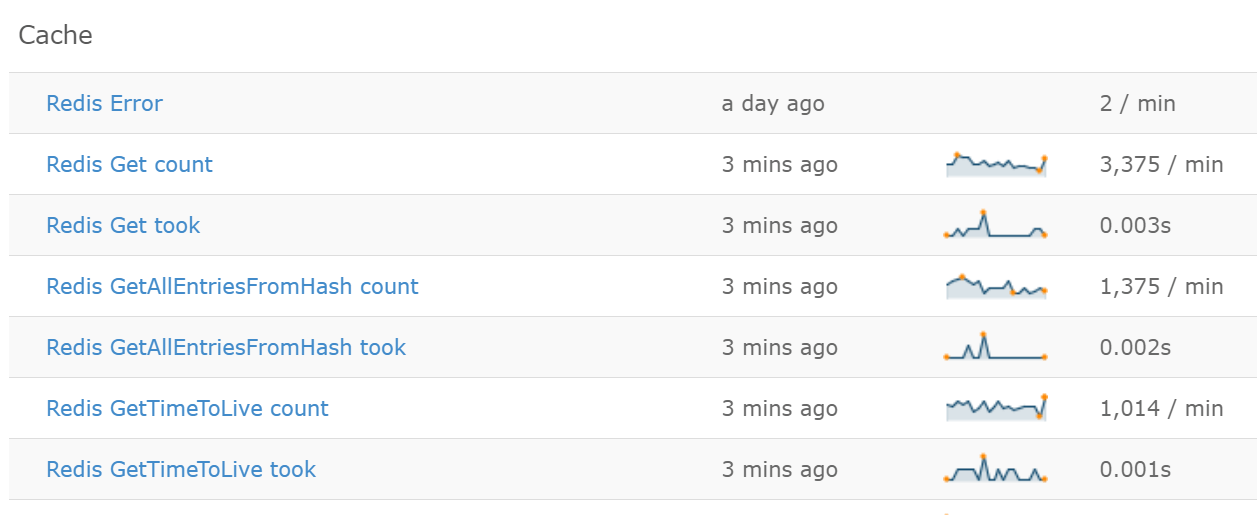Image resolution: width=1257 pixels, height=515 pixels.
Task: Open Redis GetTimeToLive took link
Action: tap(181, 469)
